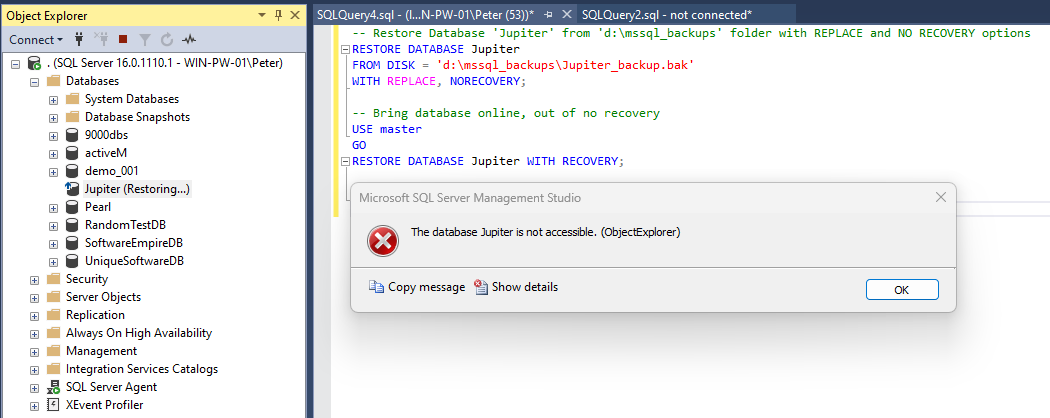This screenshot has height=418, width=1050.
Task: Switch to SQLQuery2.sql tab
Action: (666, 15)
